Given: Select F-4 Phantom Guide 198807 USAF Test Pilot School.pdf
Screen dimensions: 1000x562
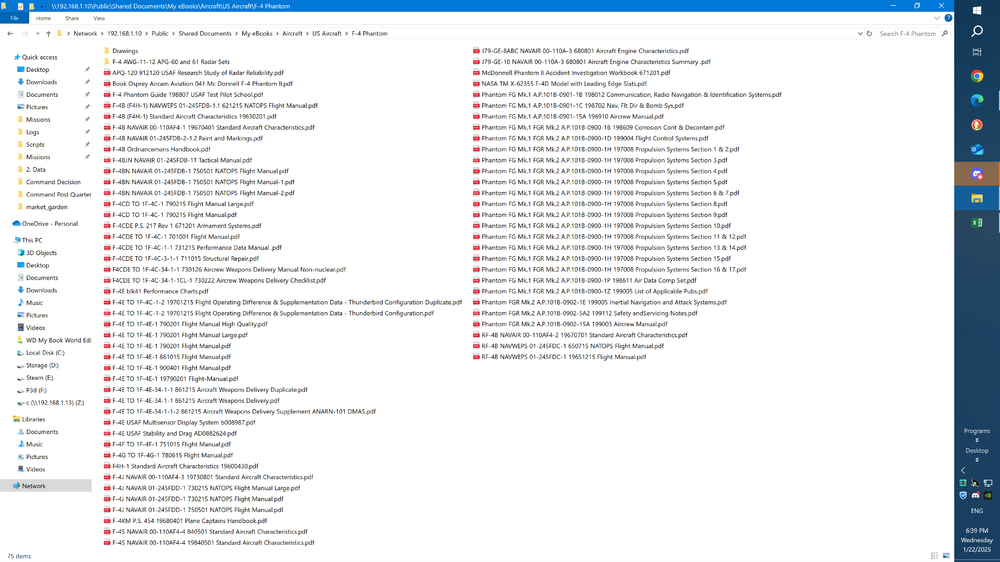Looking at the screenshot, I should pos(184,94).
